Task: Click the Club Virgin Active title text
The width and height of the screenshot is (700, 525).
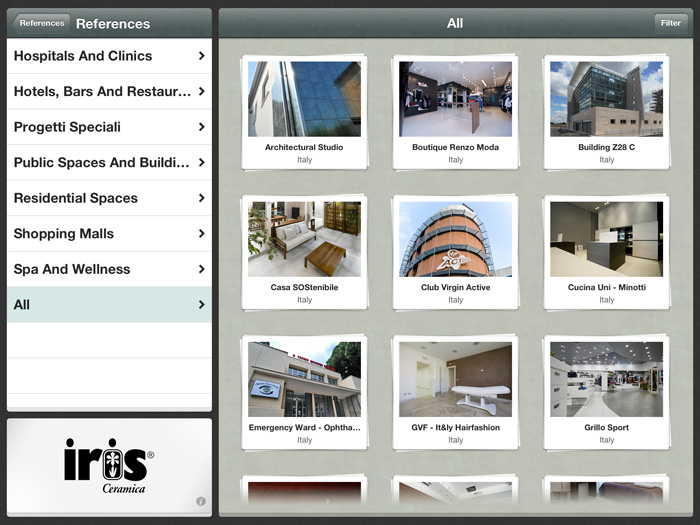Action: (455, 288)
